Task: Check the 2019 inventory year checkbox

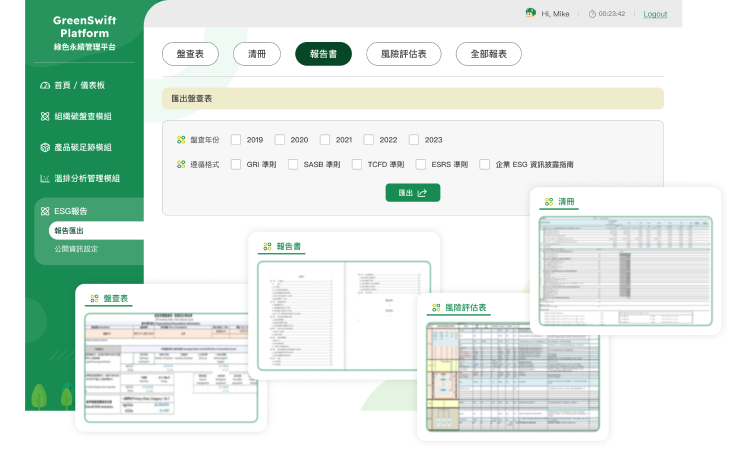Action: coord(236,140)
